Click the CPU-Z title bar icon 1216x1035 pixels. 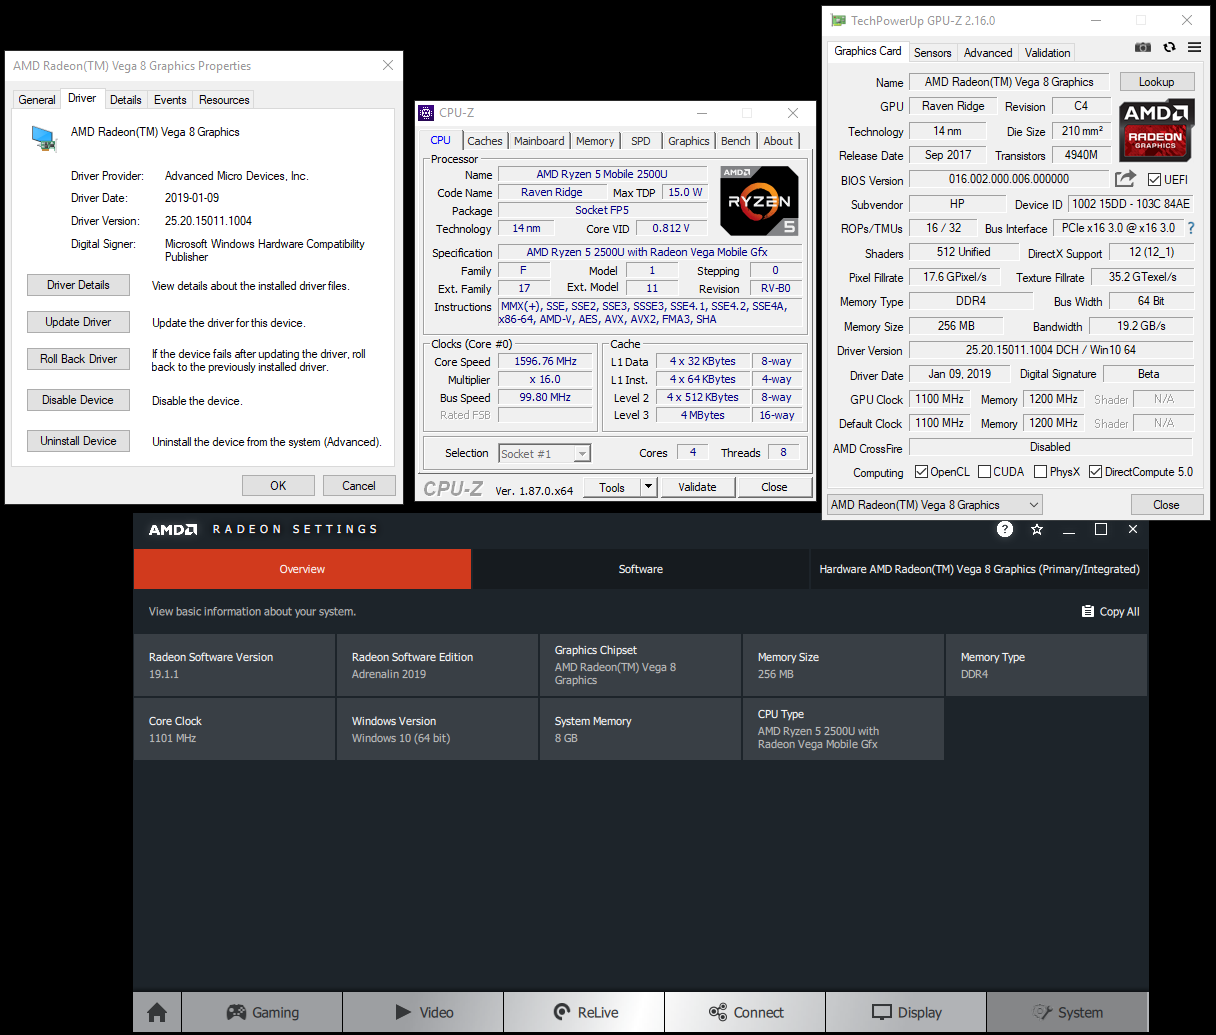(426, 113)
